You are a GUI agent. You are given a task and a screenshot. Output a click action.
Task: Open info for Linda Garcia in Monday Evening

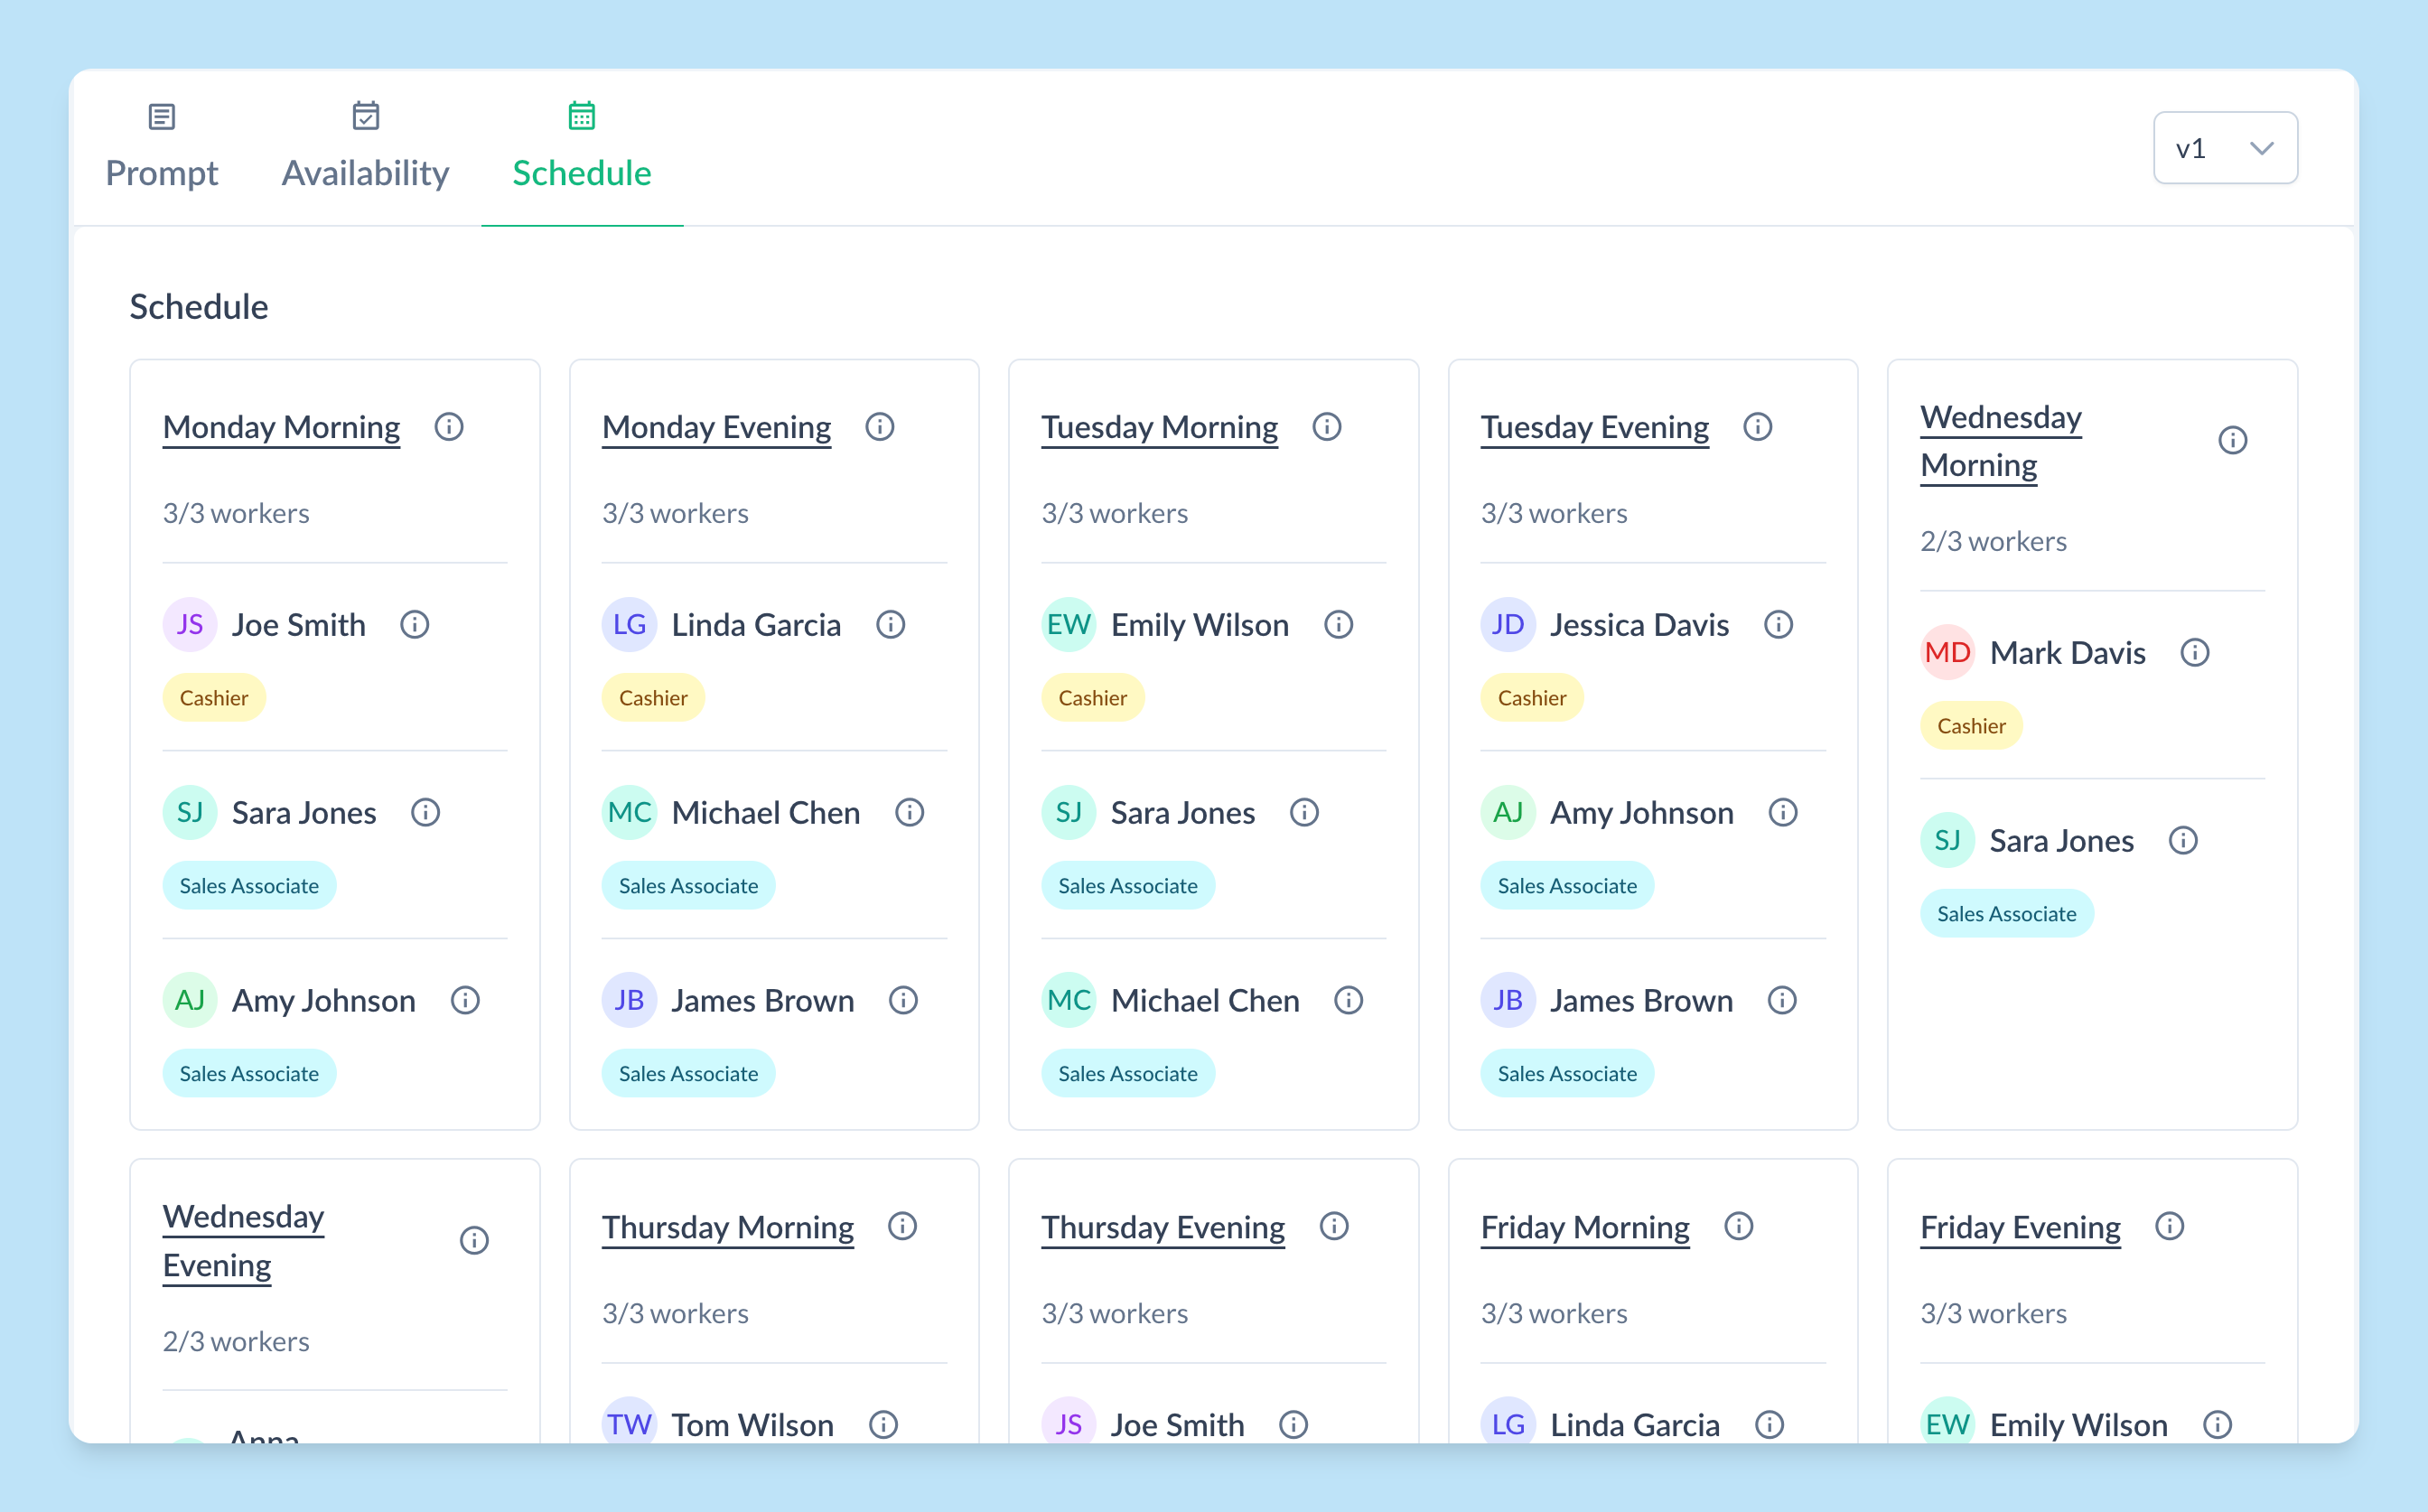coord(890,625)
